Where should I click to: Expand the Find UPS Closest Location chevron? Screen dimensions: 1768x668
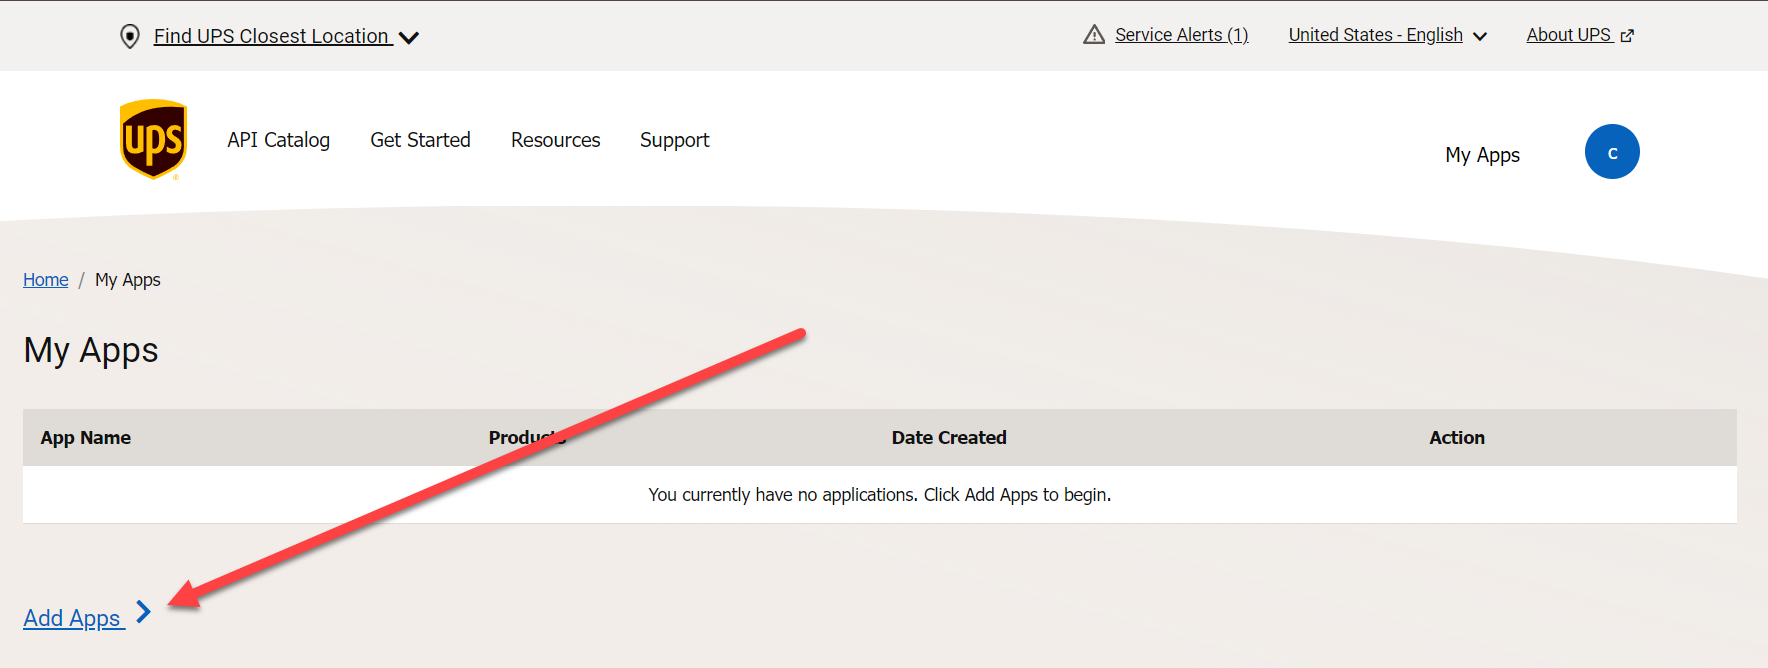pos(409,38)
